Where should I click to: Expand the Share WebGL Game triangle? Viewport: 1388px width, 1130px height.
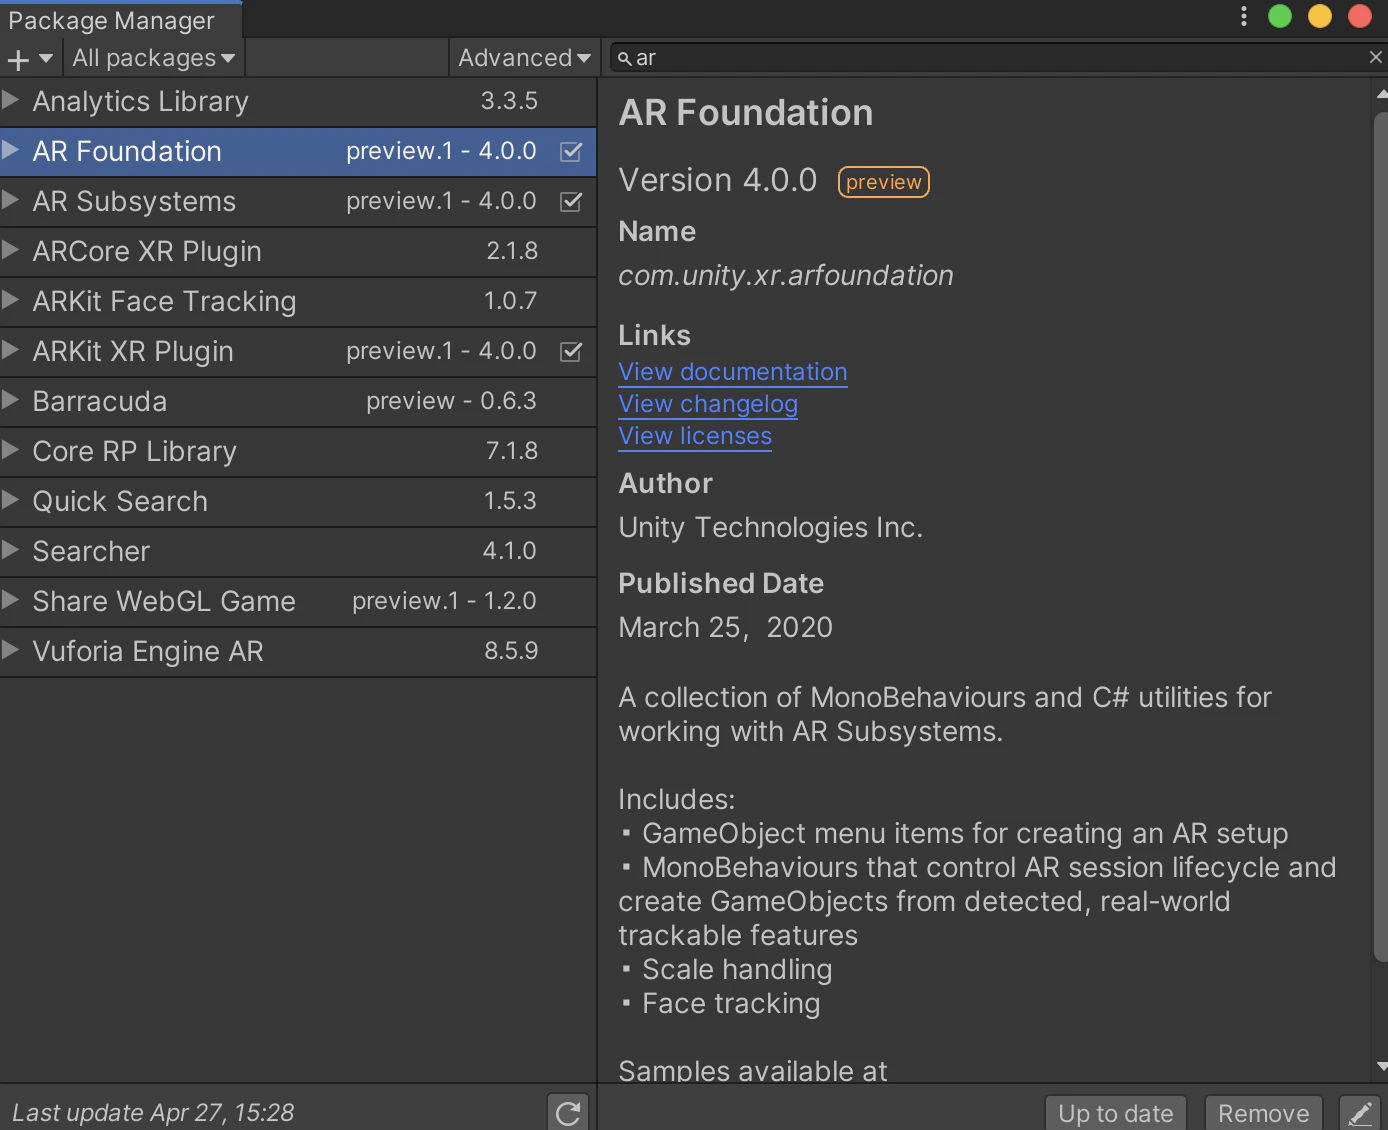coord(11,599)
